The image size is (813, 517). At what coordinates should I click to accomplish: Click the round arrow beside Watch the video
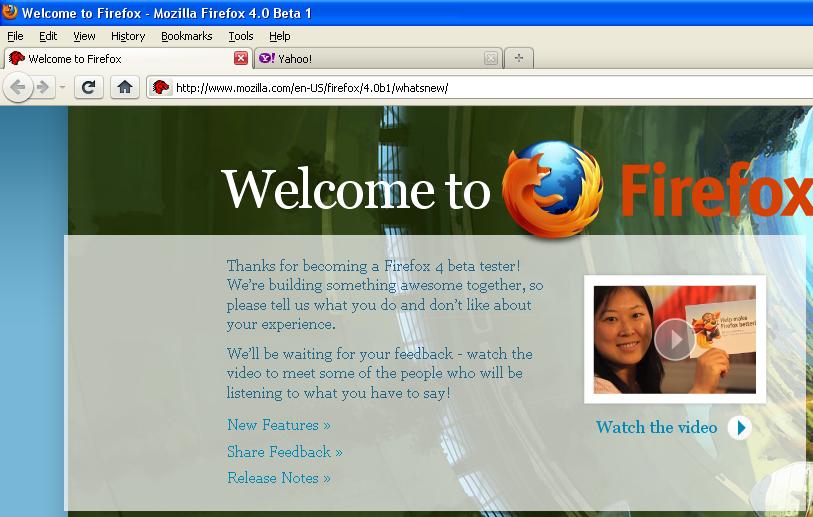[x=740, y=428]
